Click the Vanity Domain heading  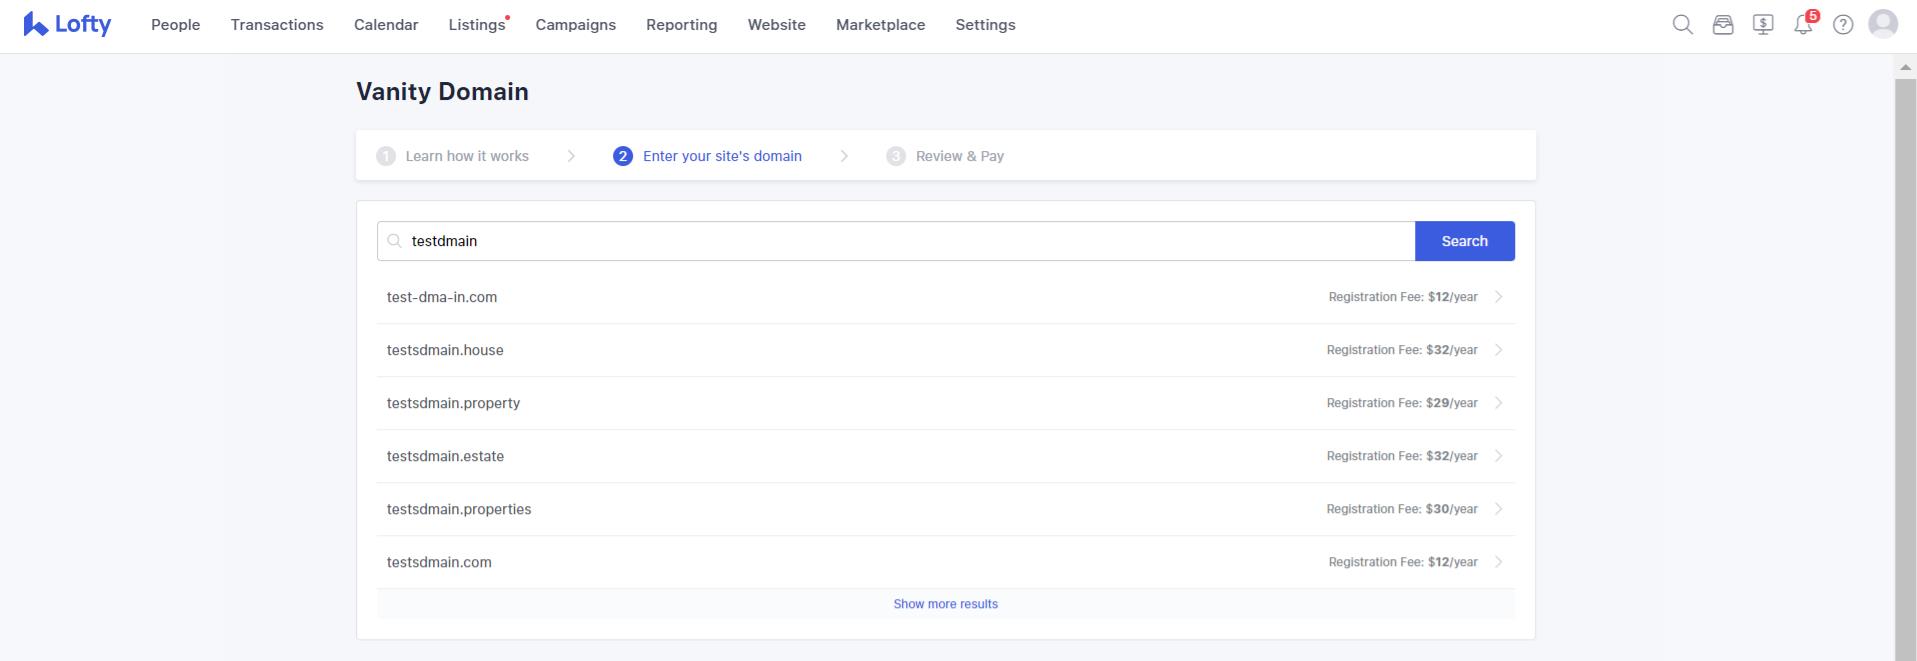click(x=442, y=91)
